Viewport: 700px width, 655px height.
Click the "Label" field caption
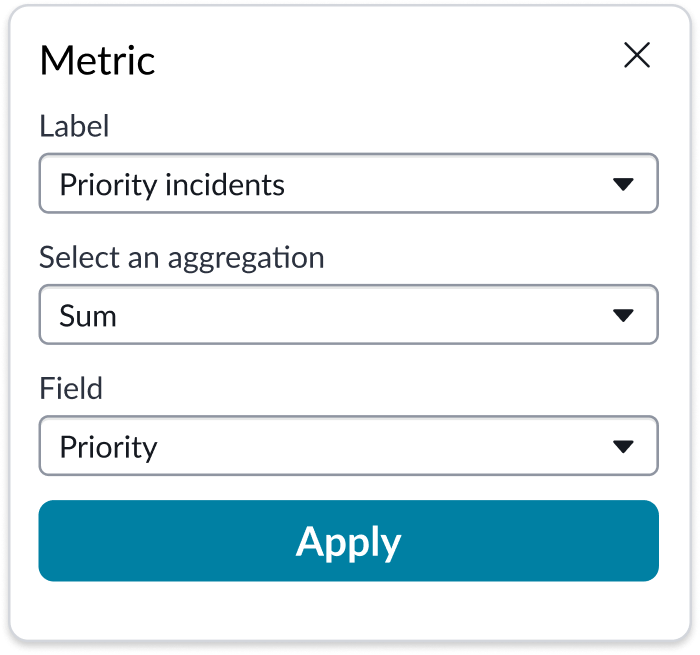click(x=74, y=126)
